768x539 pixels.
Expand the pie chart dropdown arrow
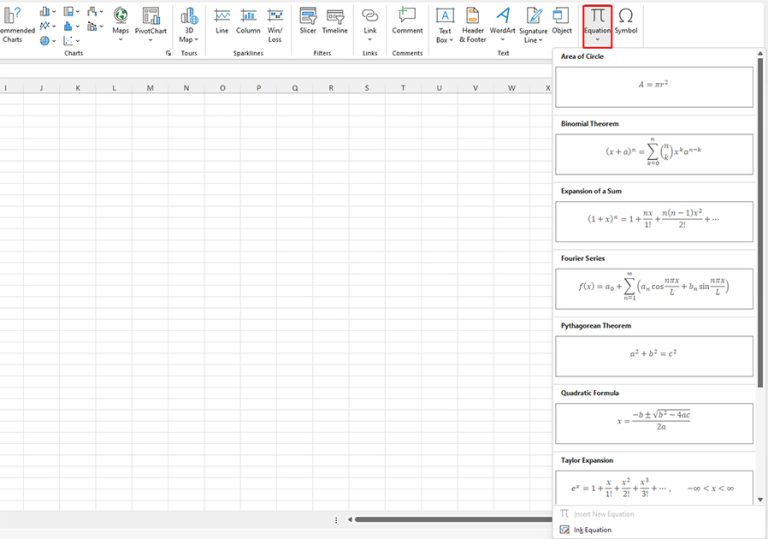tap(53, 41)
